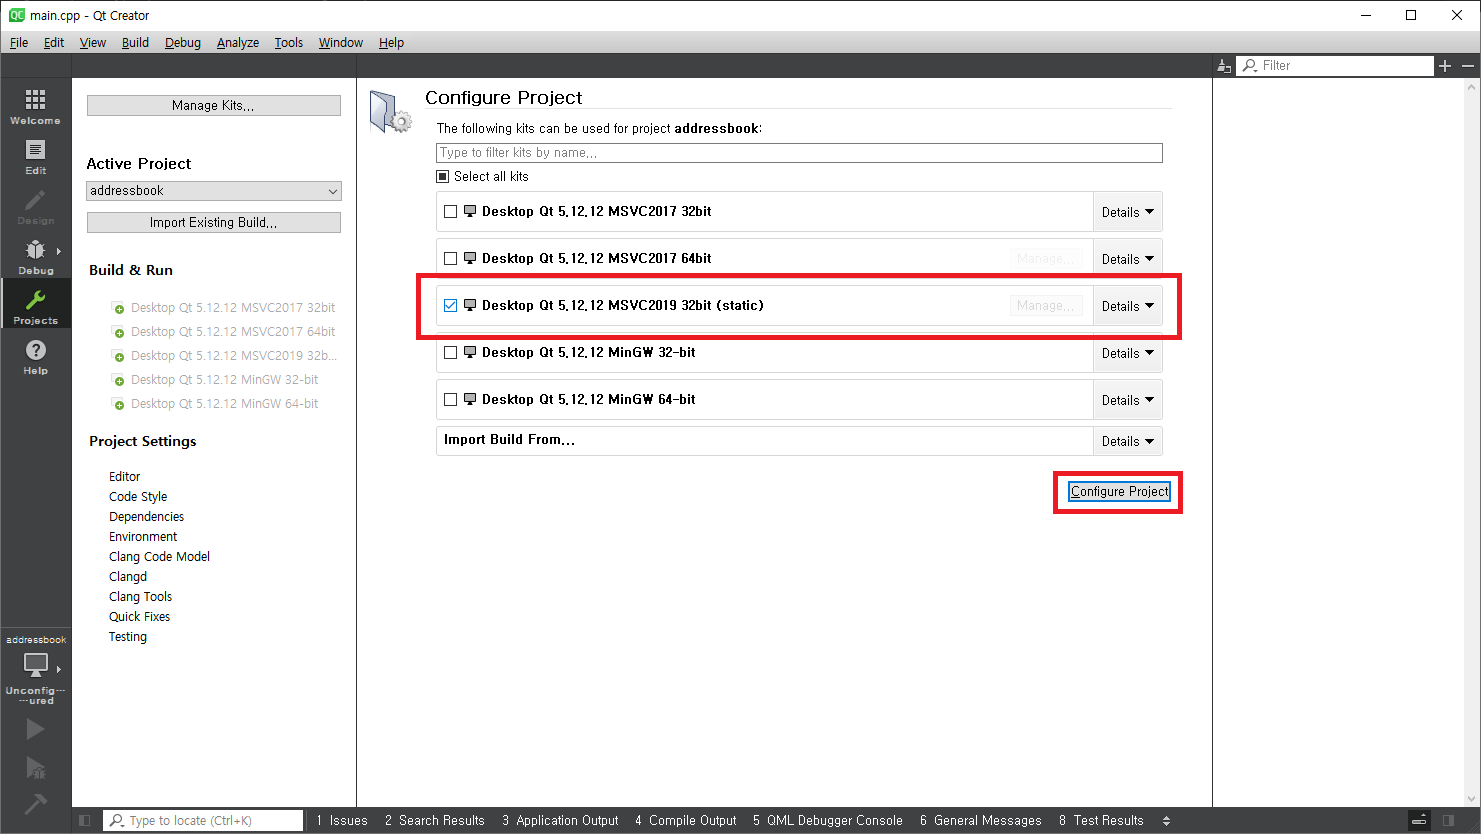Open the General Messages pane
This screenshot has width=1481, height=834.
(981, 820)
